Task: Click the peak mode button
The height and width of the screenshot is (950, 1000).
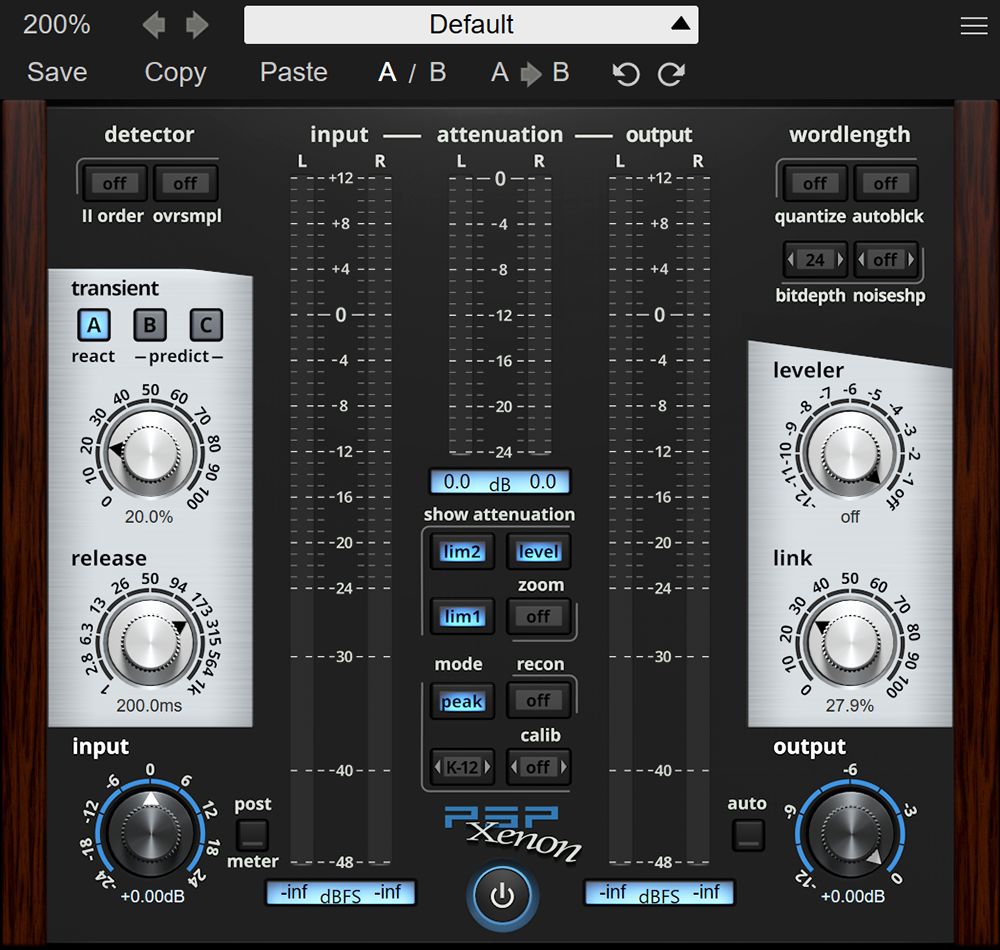Action: pos(462,702)
